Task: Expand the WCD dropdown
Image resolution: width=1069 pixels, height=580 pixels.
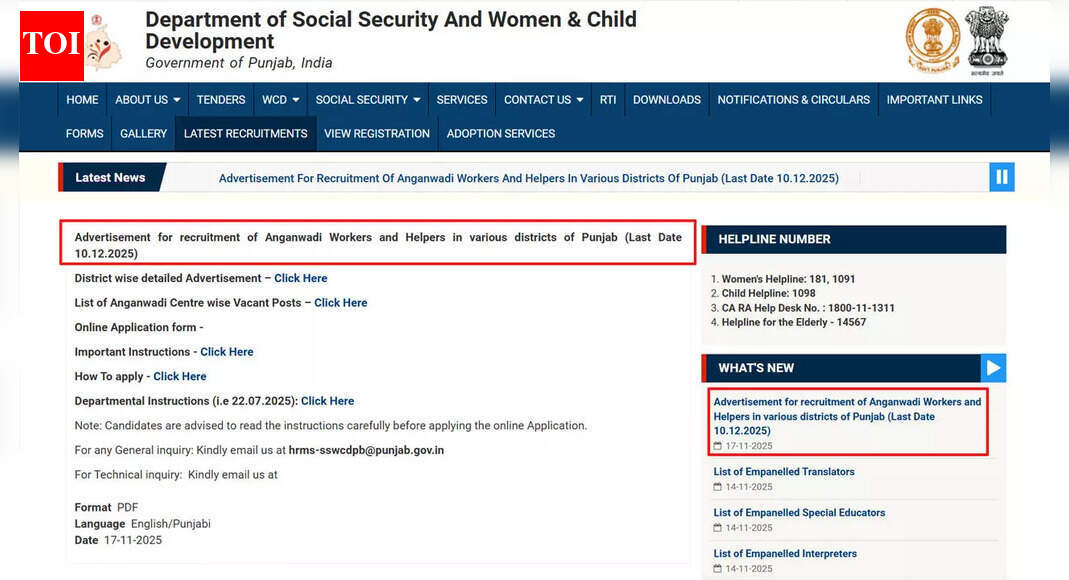Action: 279,99
